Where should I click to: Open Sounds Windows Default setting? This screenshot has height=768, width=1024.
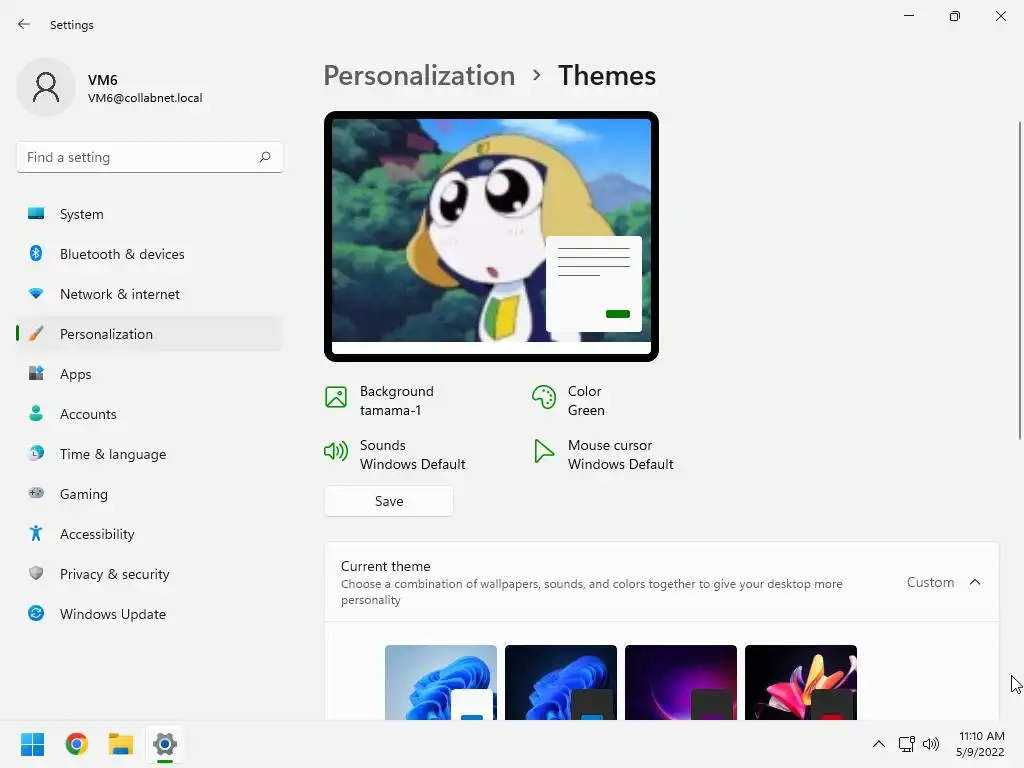(395, 455)
